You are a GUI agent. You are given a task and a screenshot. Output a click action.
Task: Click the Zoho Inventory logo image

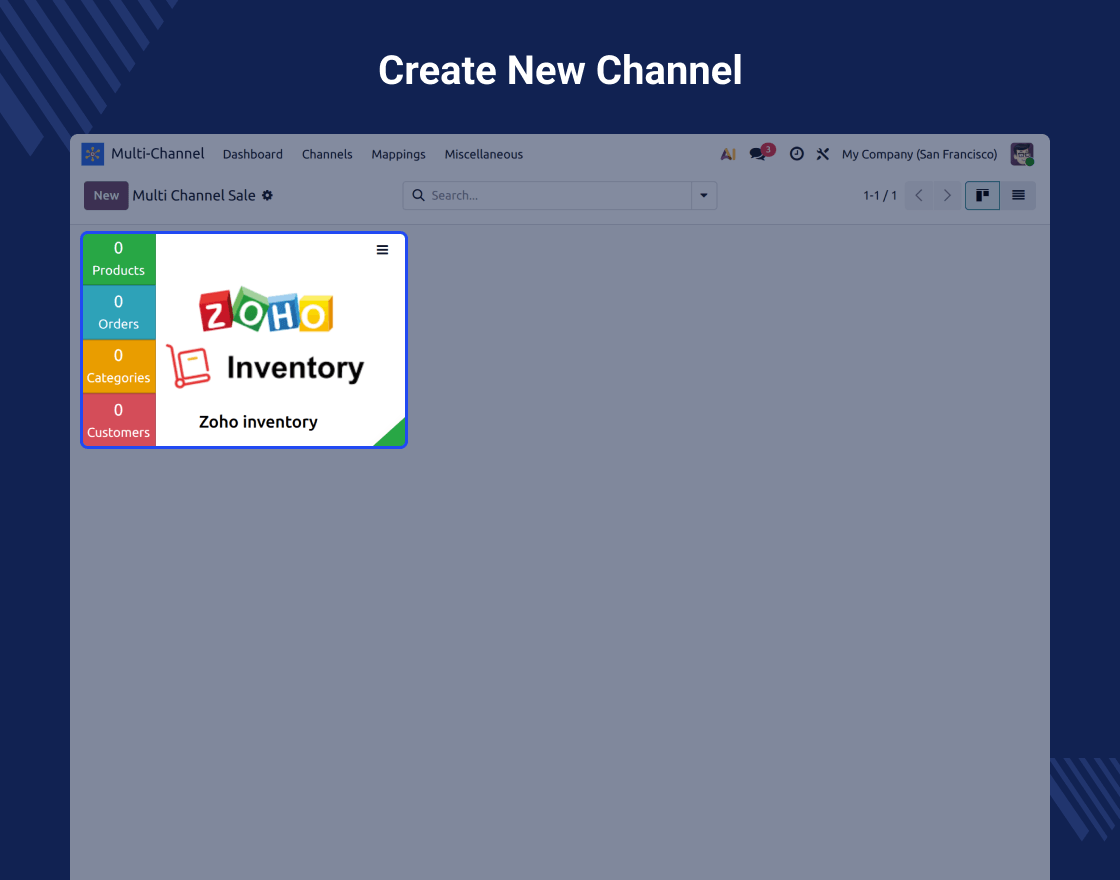[266, 337]
